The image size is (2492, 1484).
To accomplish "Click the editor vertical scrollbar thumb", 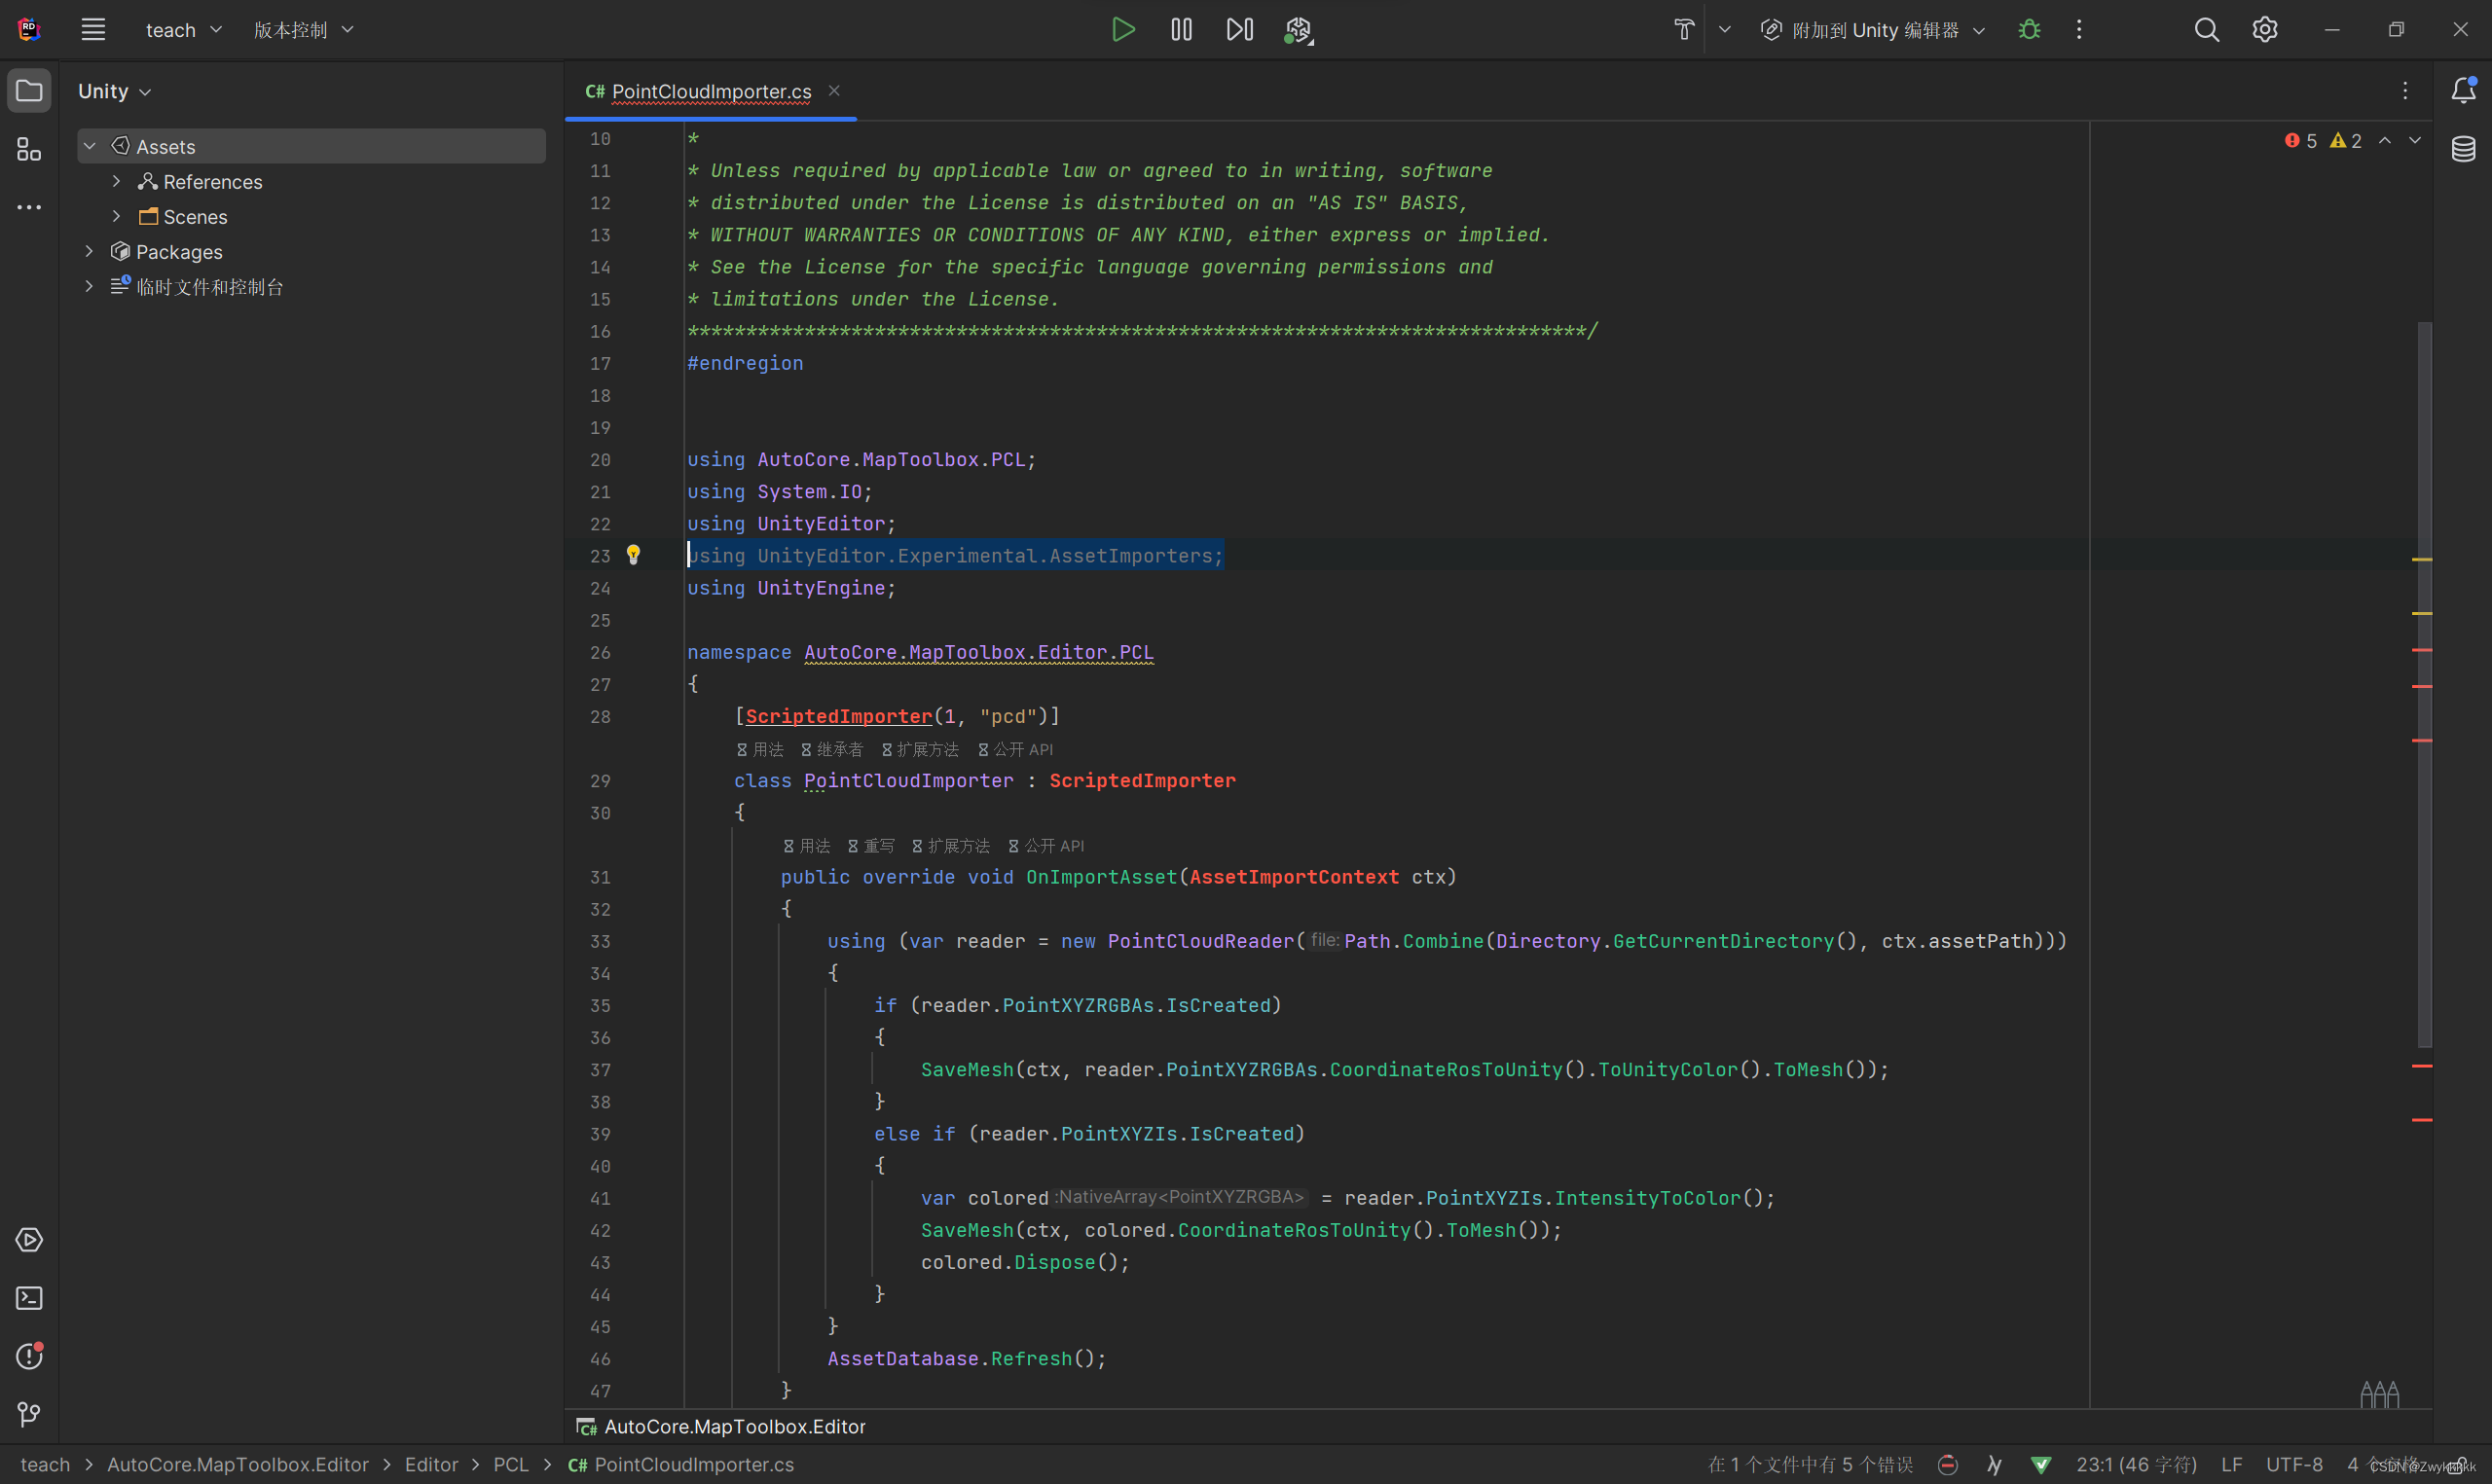I will 2425,684.
